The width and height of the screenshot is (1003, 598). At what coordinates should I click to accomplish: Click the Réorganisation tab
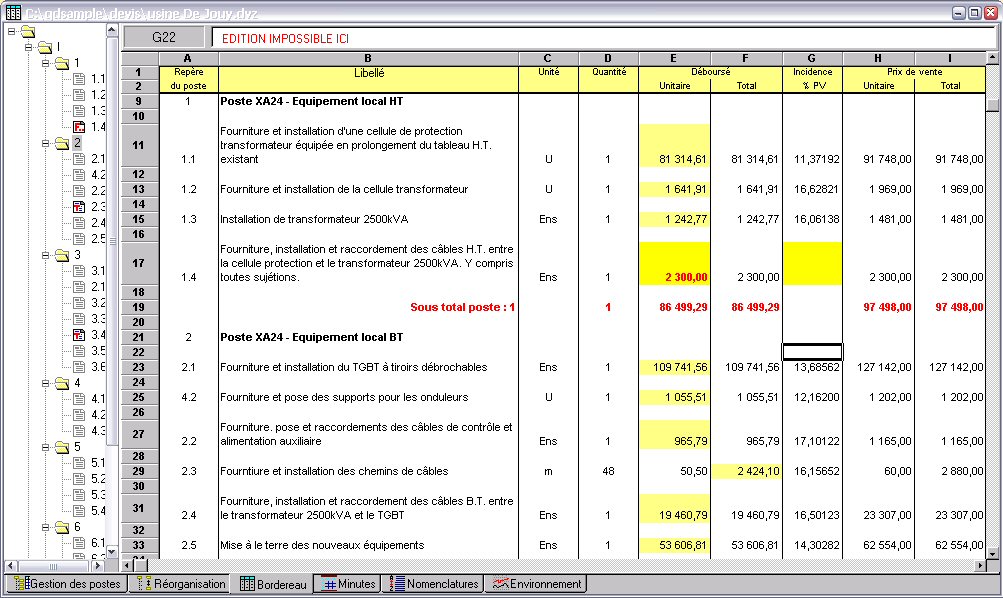(x=179, y=584)
